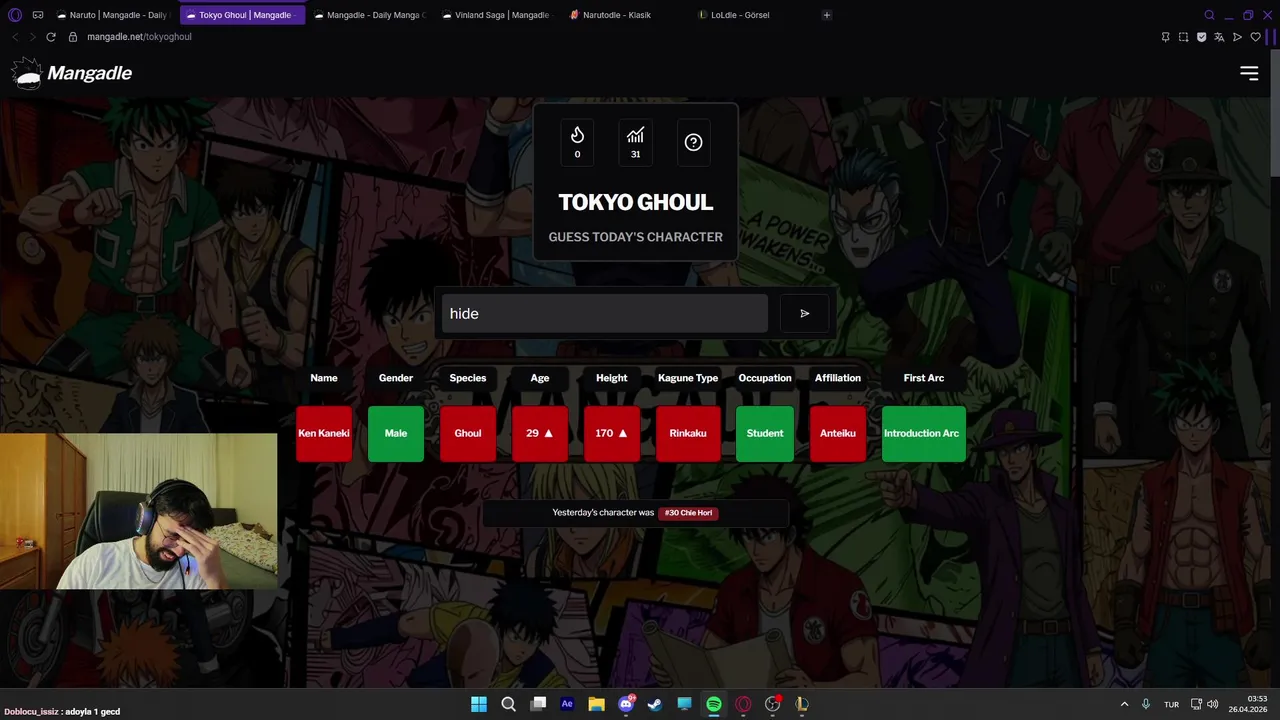Click the Rinkaku kagune tile
Image resolution: width=1280 pixels, height=720 pixels.
(x=688, y=433)
